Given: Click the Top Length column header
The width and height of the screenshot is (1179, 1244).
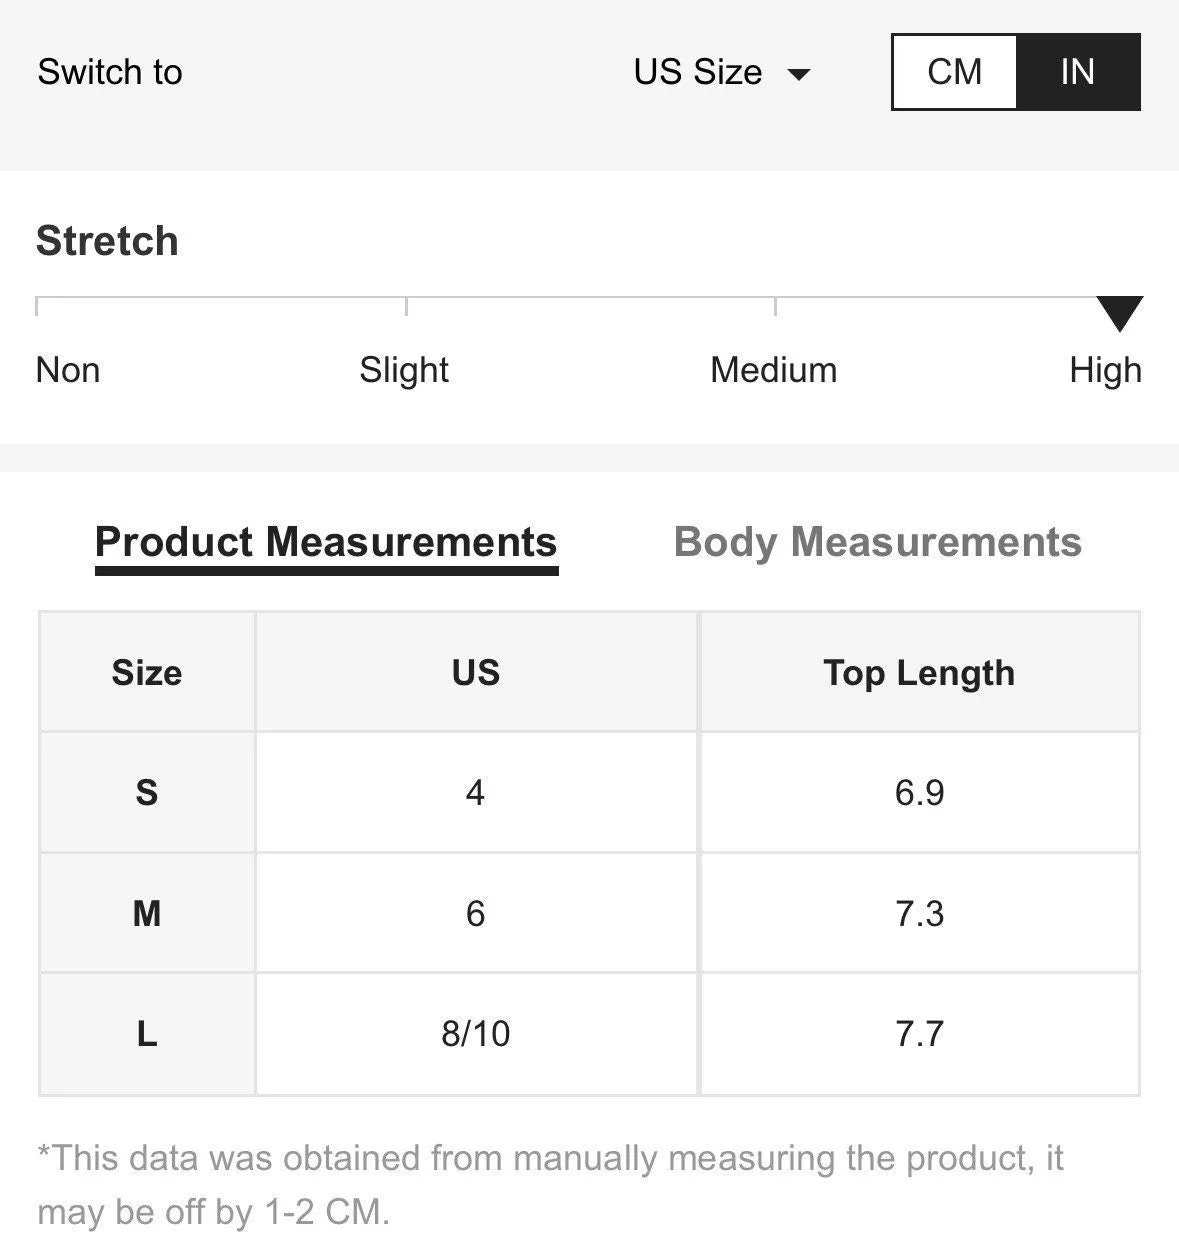Looking at the screenshot, I should tap(919, 672).
